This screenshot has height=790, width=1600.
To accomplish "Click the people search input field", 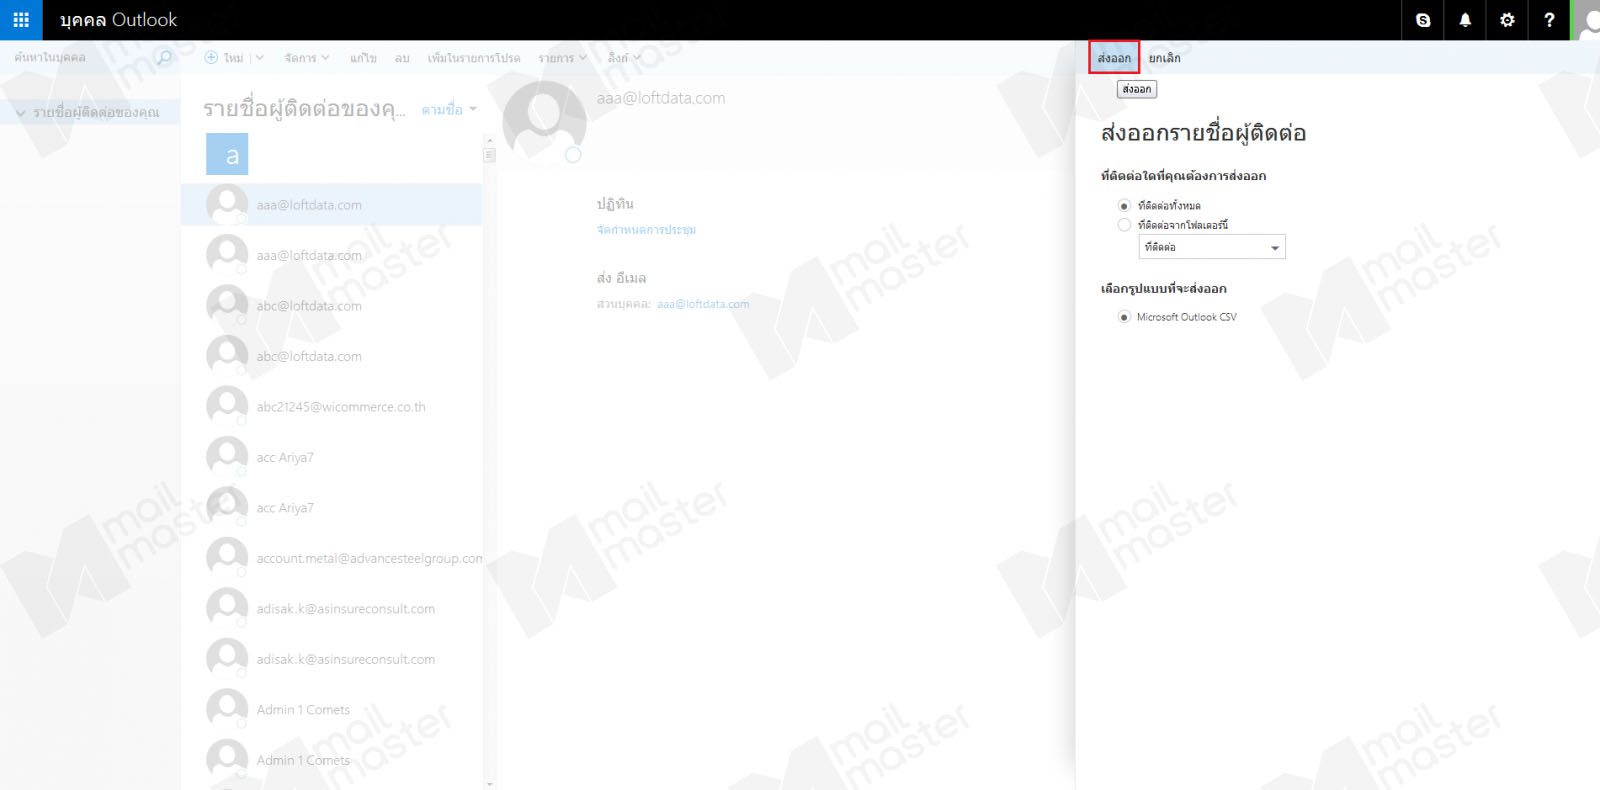I will pos(80,57).
